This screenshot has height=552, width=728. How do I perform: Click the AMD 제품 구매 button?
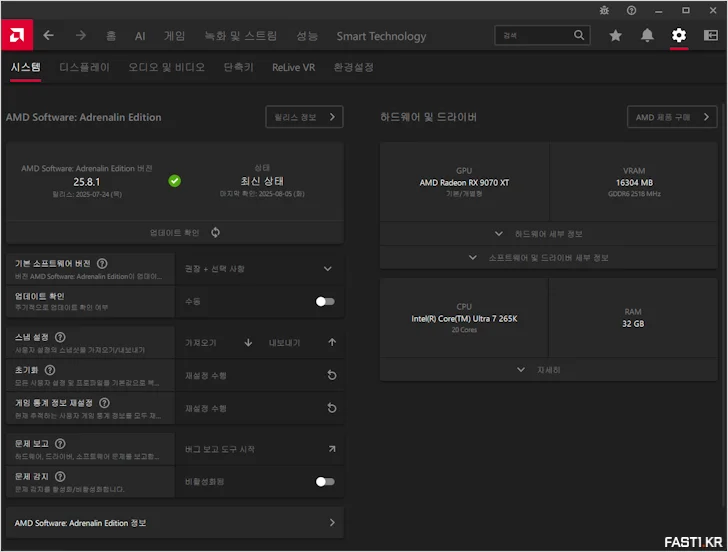[672, 117]
